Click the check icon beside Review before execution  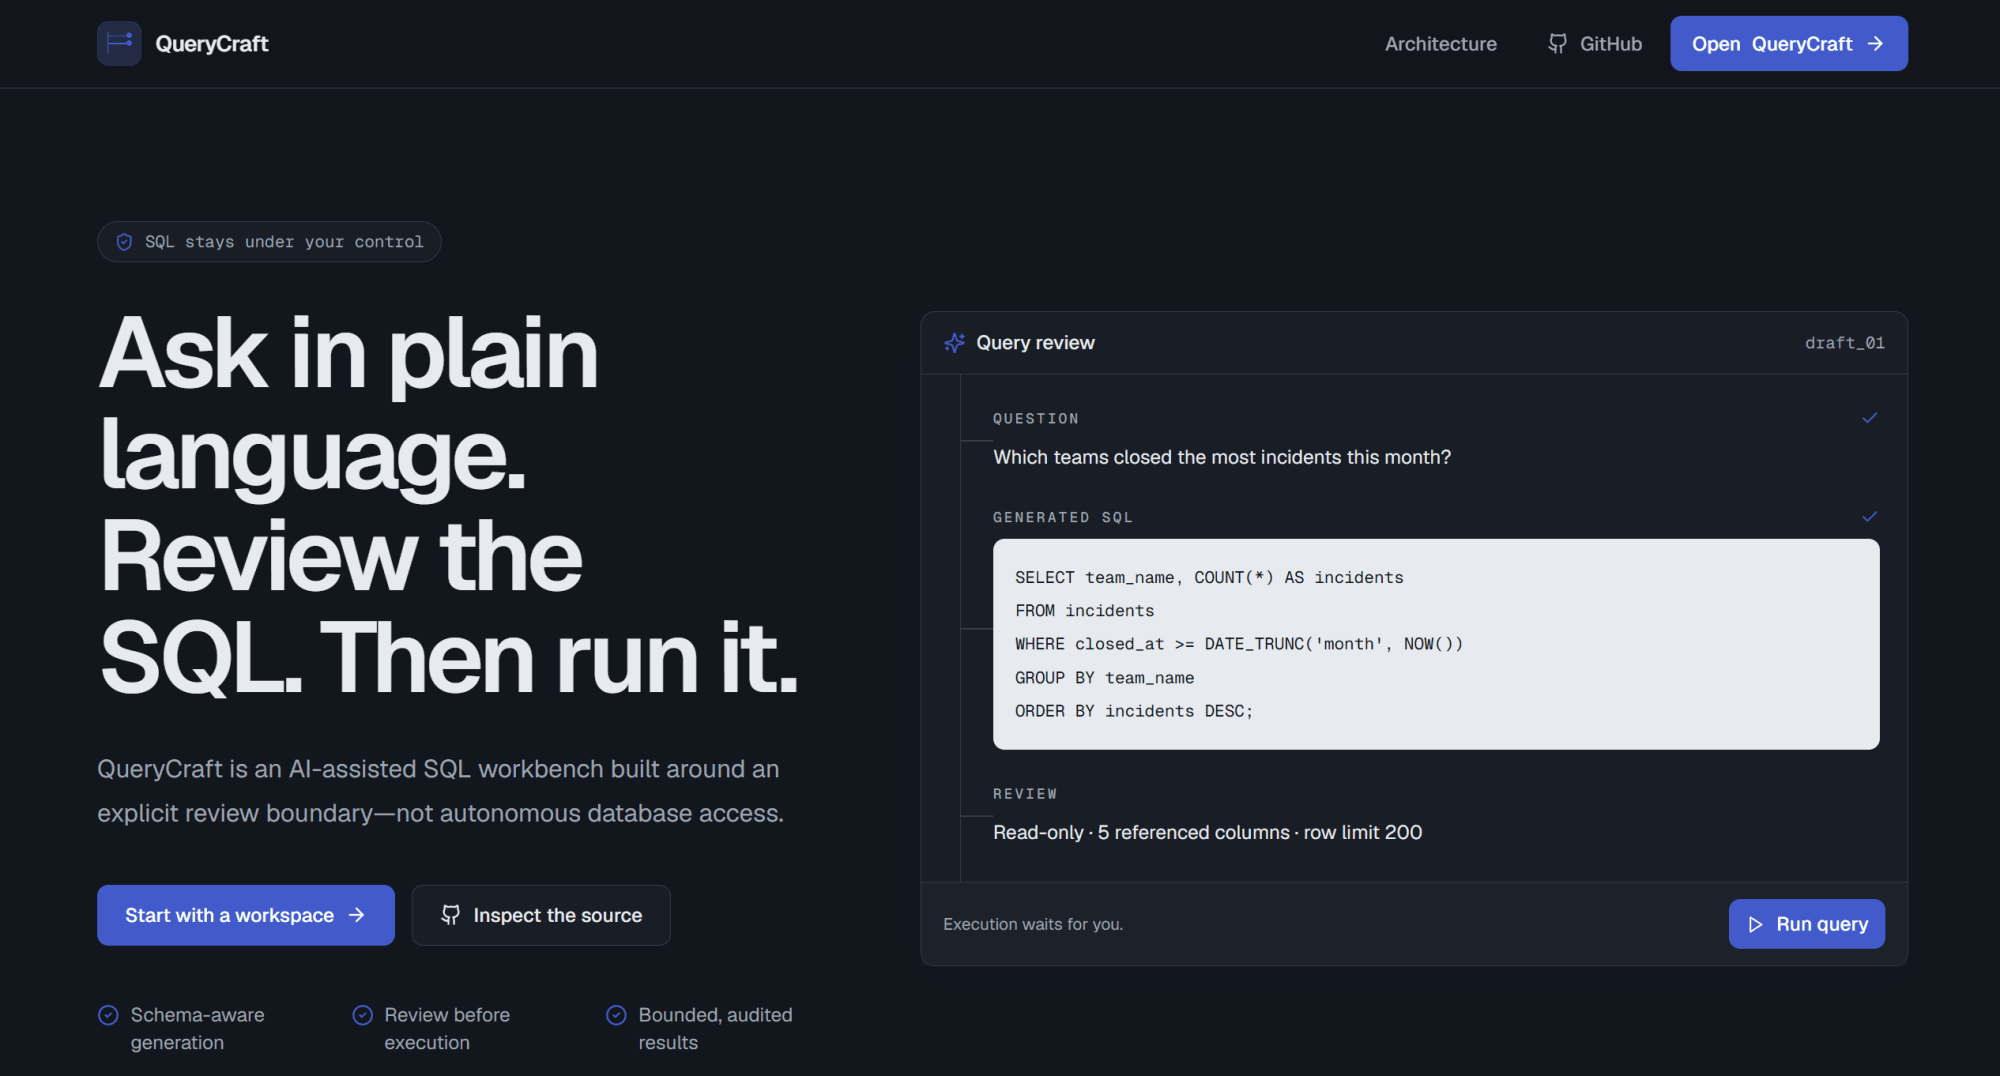(363, 1015)
